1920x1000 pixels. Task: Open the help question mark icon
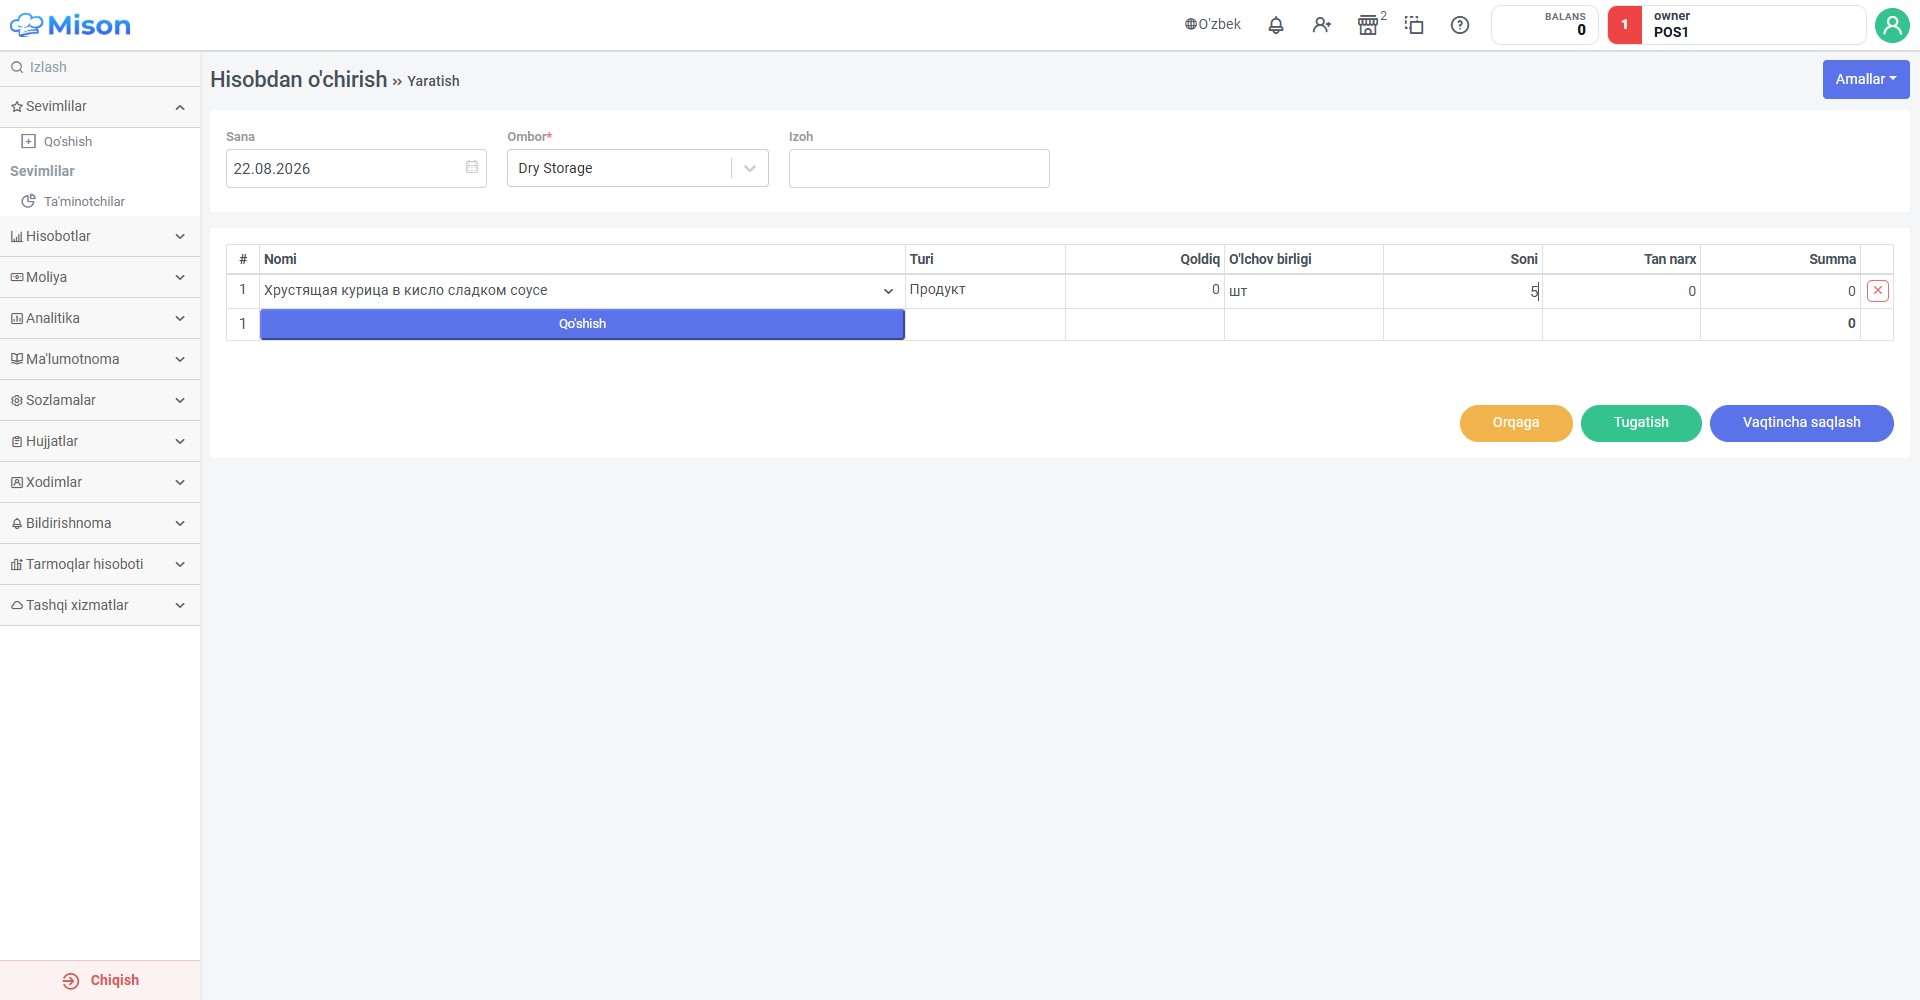coord(1460,25)
